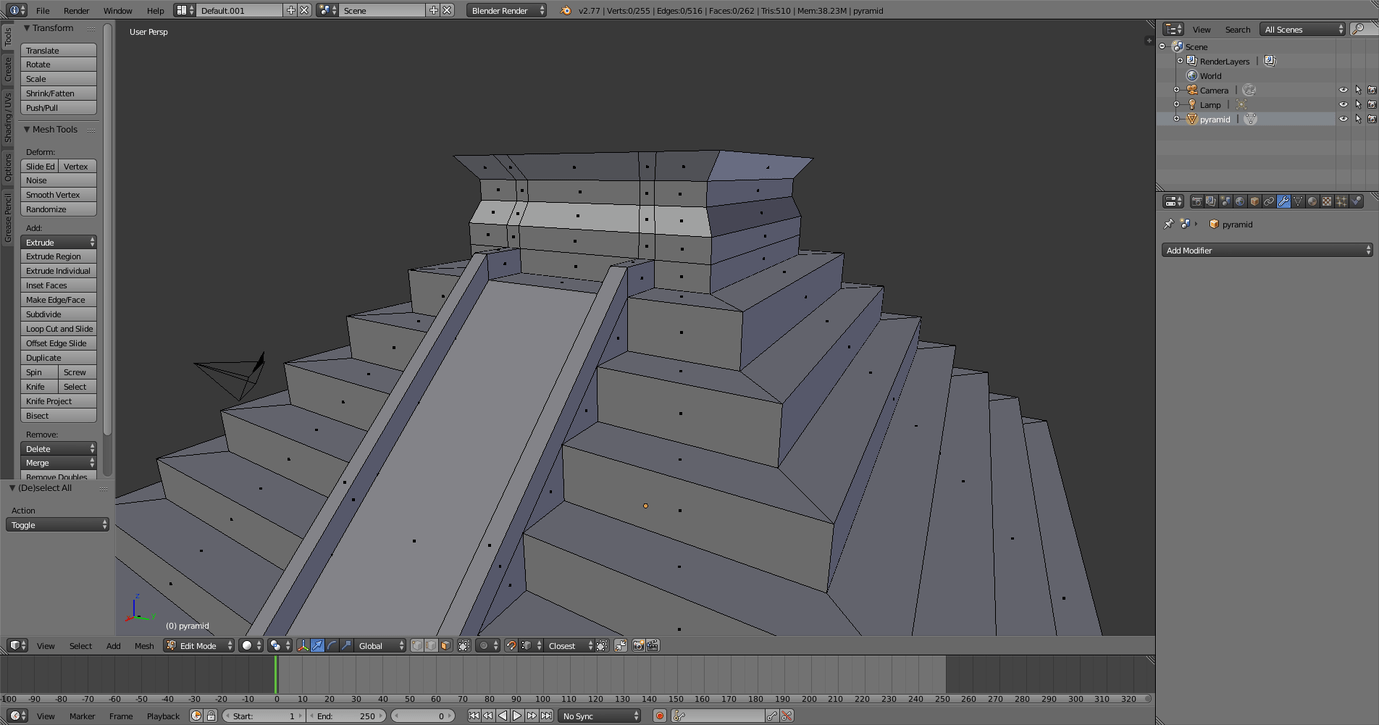Open the Add Modifier dropdown
This screenshot has height=725, width=1379.
click(1267, 250)
